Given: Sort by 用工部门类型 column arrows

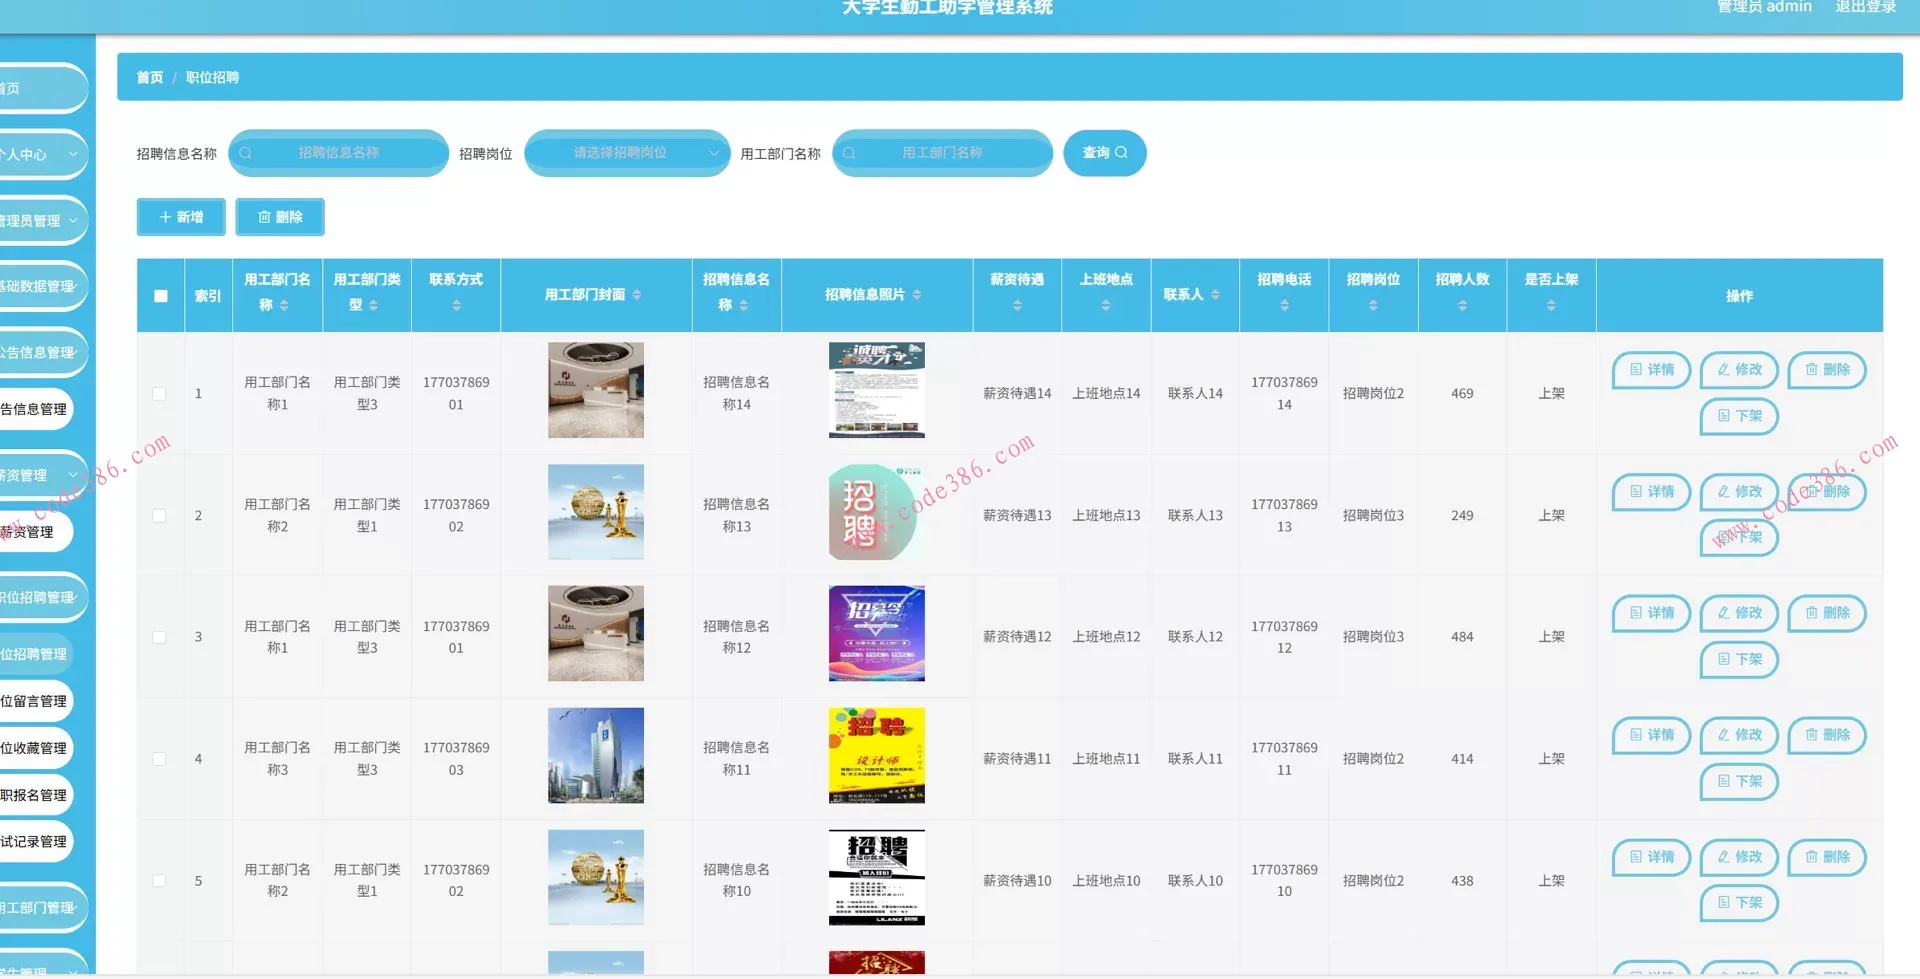Looking at the screenshot, I should click(x=373, y=305).
